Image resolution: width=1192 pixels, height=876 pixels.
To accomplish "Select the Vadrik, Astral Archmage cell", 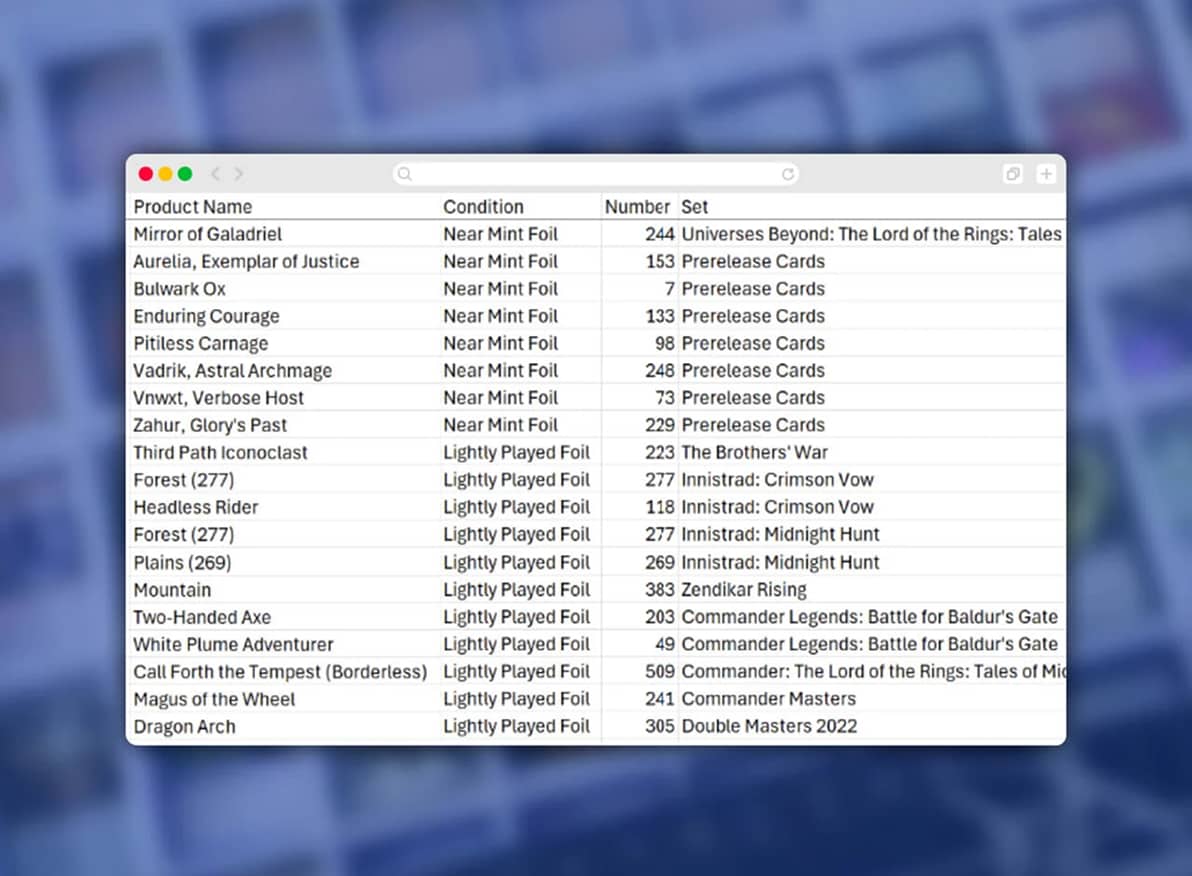I will [x=233, y=371].
